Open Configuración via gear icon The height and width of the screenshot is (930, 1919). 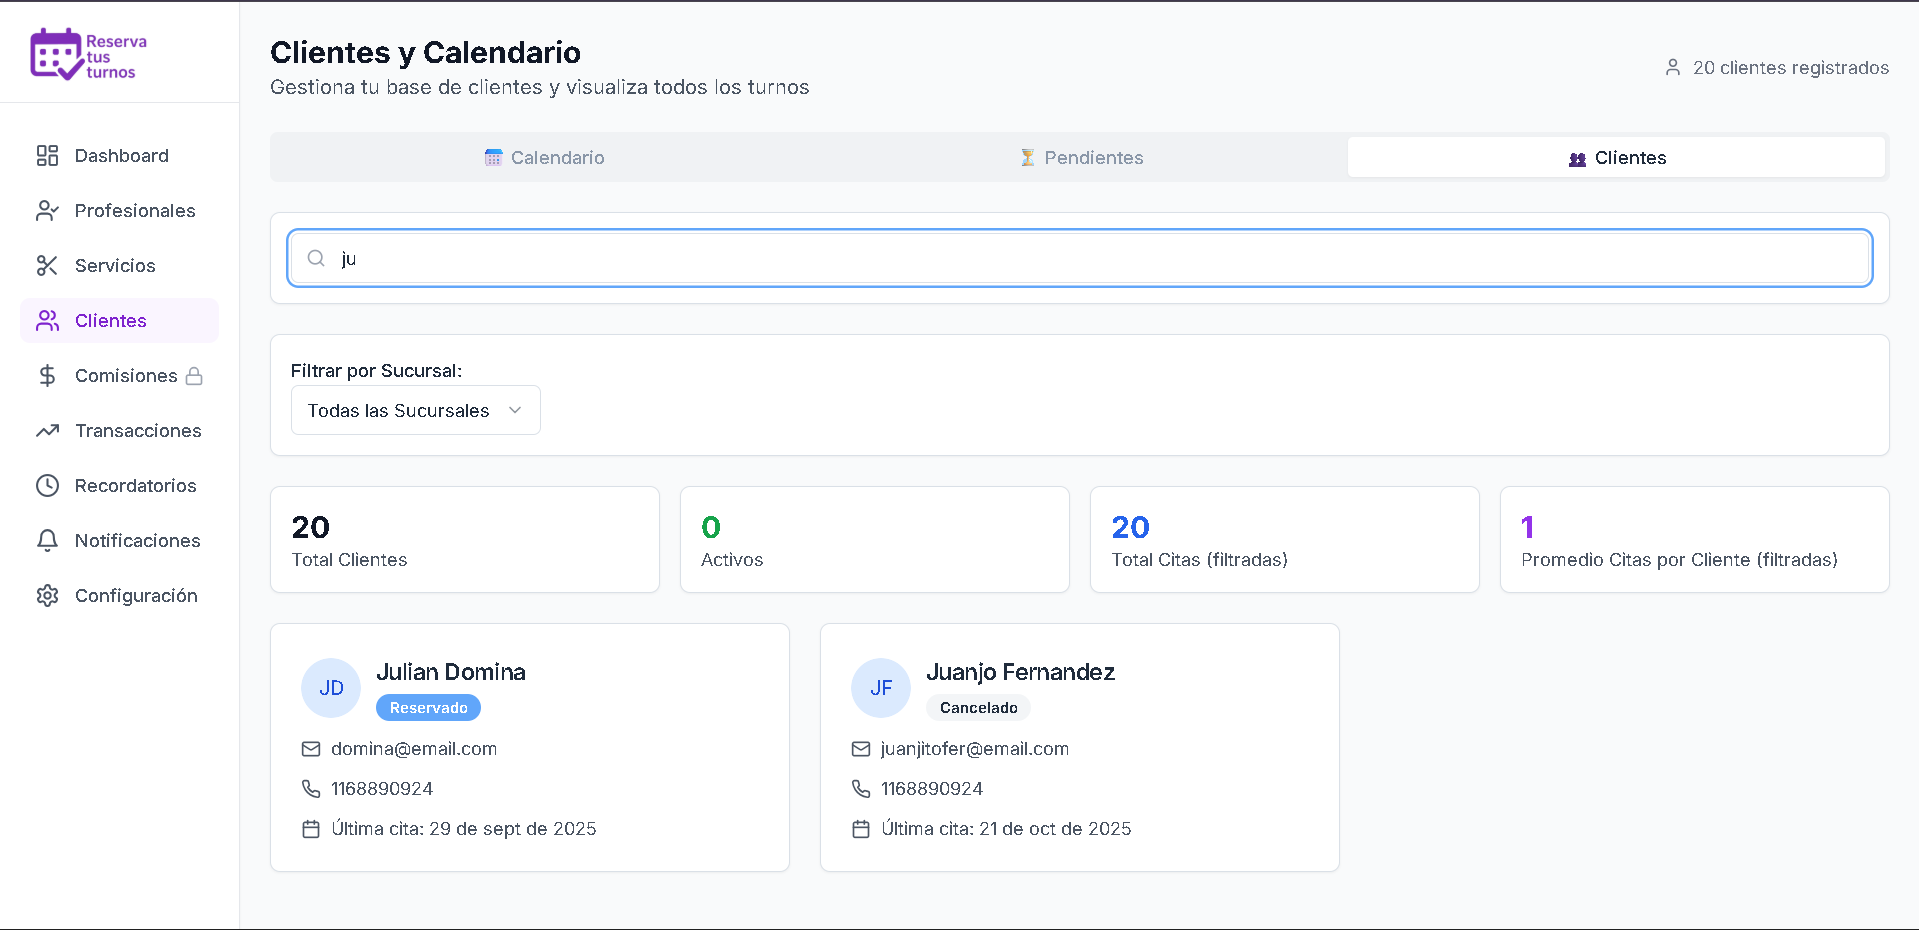(47, 595)
